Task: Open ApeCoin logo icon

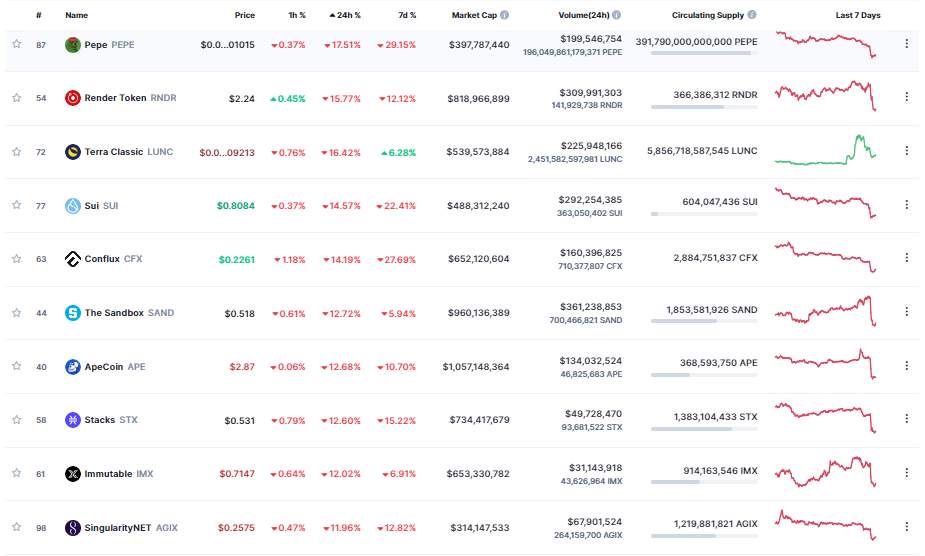Action: [73, 367]
